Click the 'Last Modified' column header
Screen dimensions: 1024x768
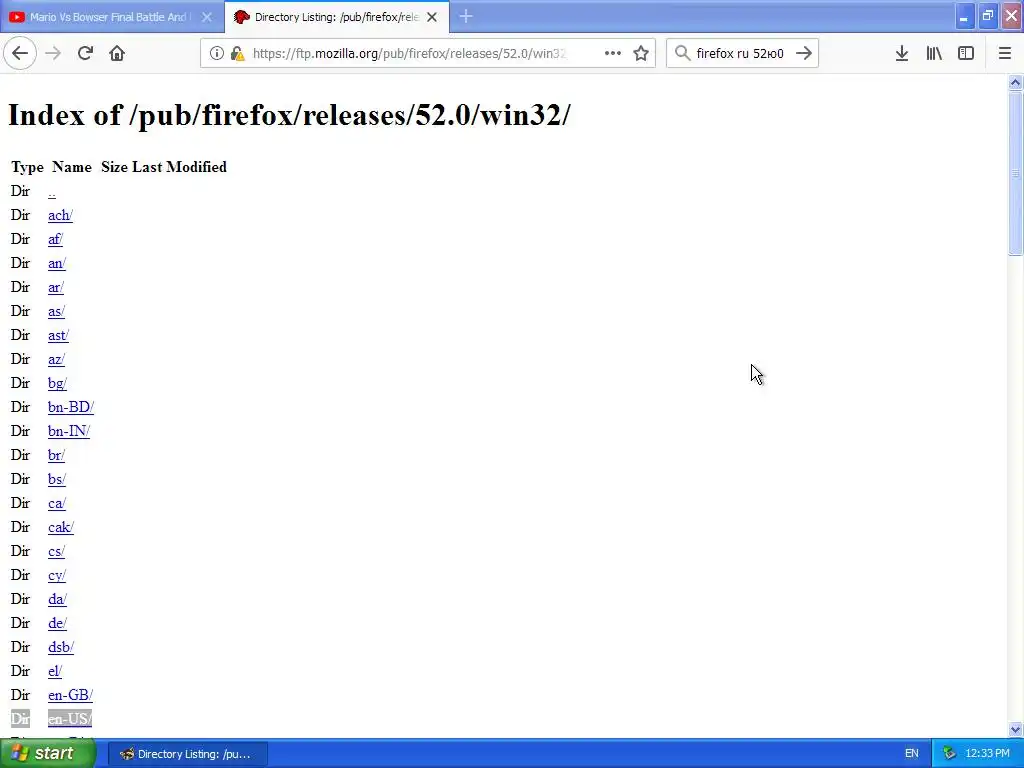(180, 167)
